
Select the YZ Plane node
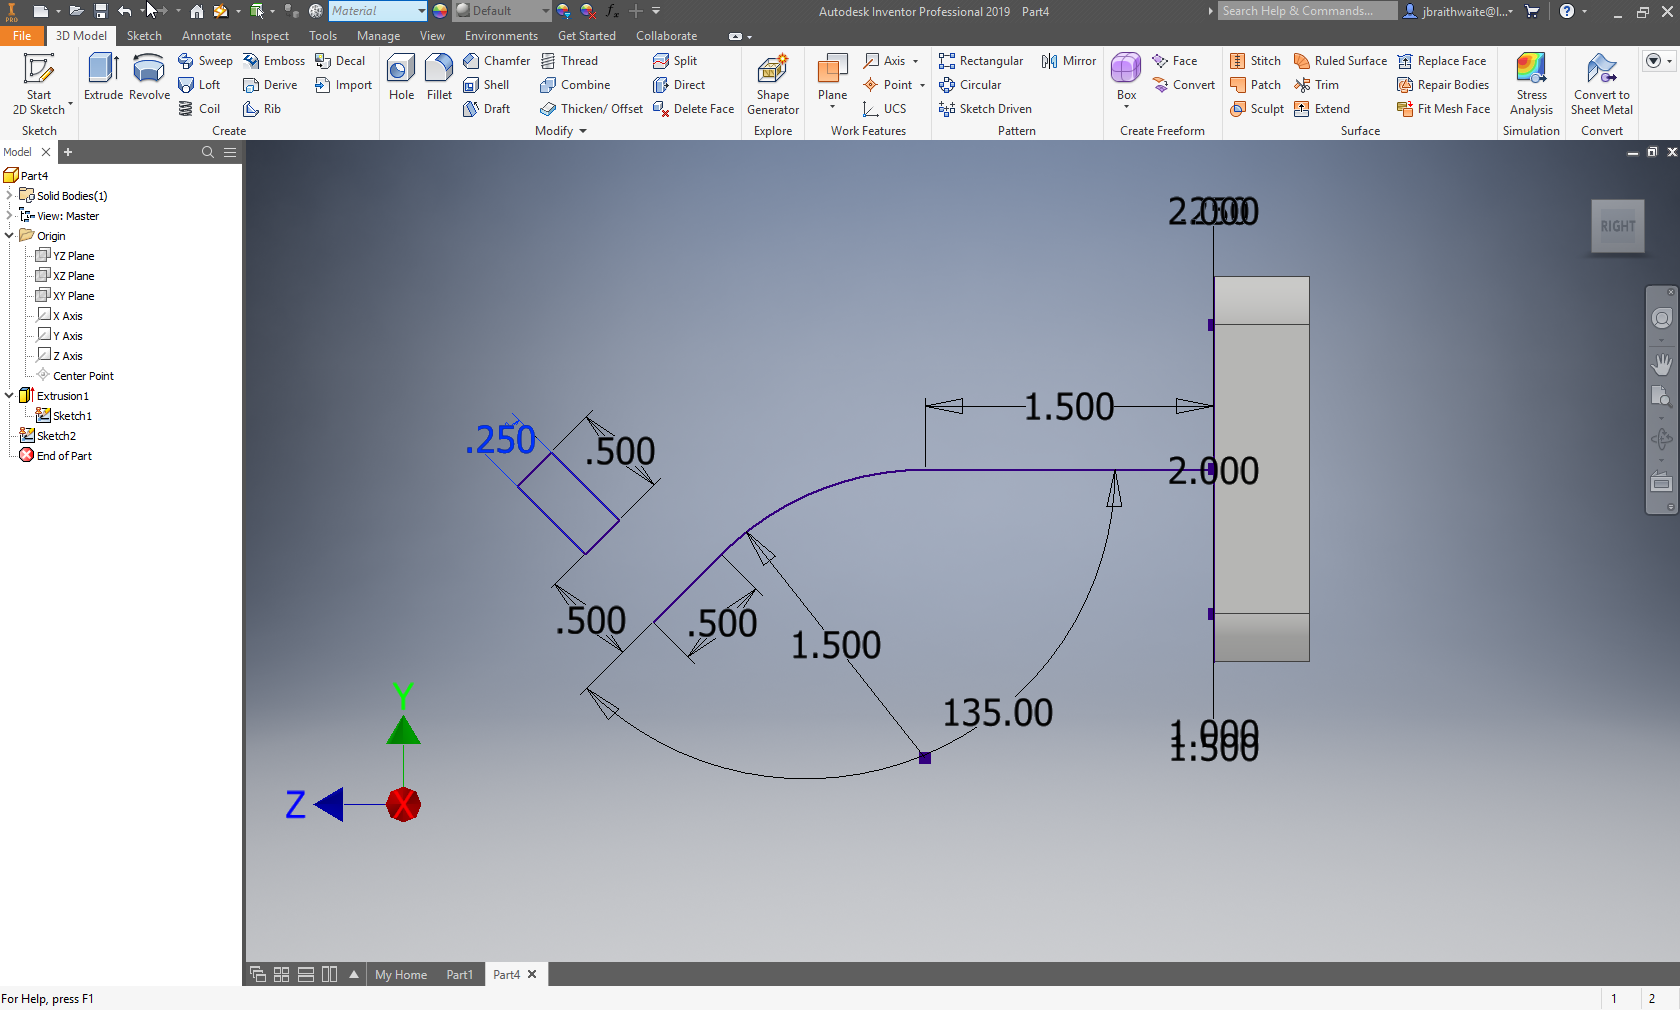point(65,255)
